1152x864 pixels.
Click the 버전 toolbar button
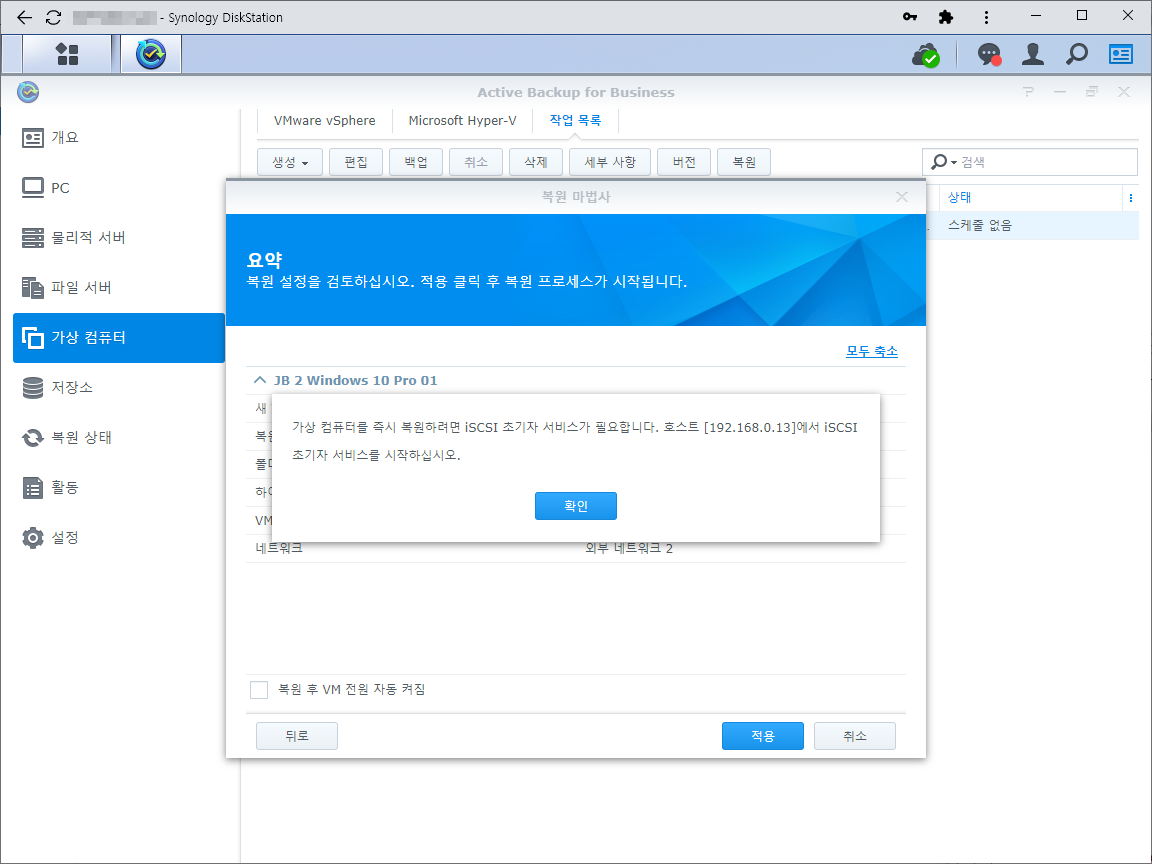click(684, 162)
